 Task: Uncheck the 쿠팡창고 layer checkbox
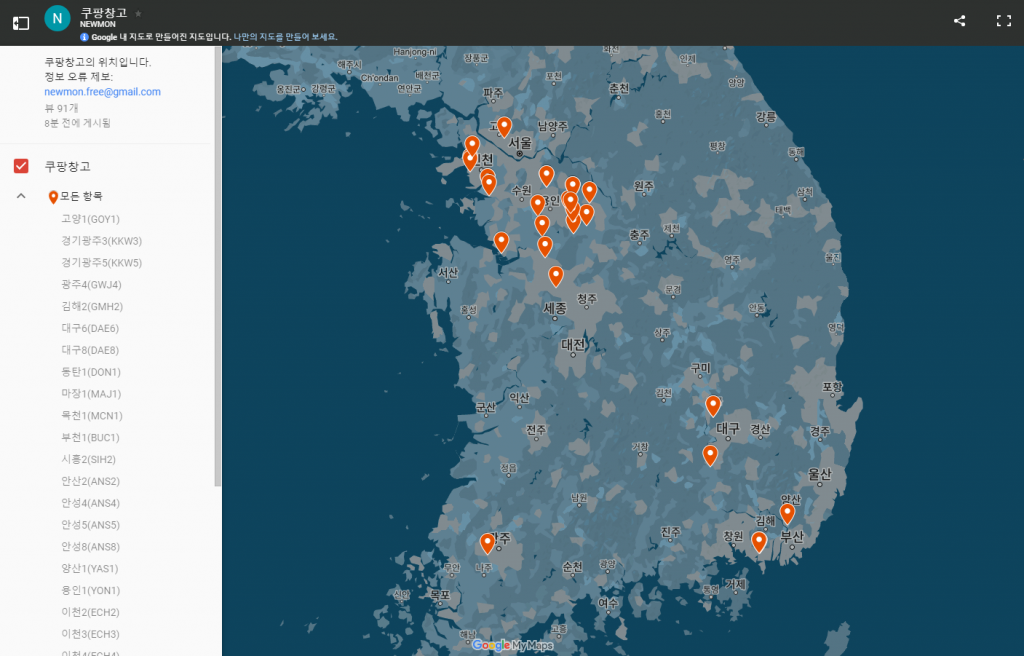[x=21, y=166]
